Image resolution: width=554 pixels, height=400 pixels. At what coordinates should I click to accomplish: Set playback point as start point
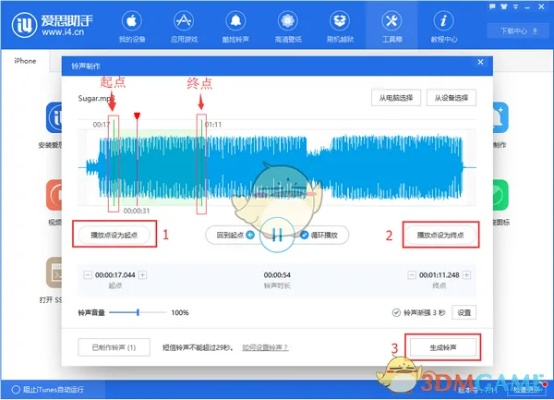114,235
